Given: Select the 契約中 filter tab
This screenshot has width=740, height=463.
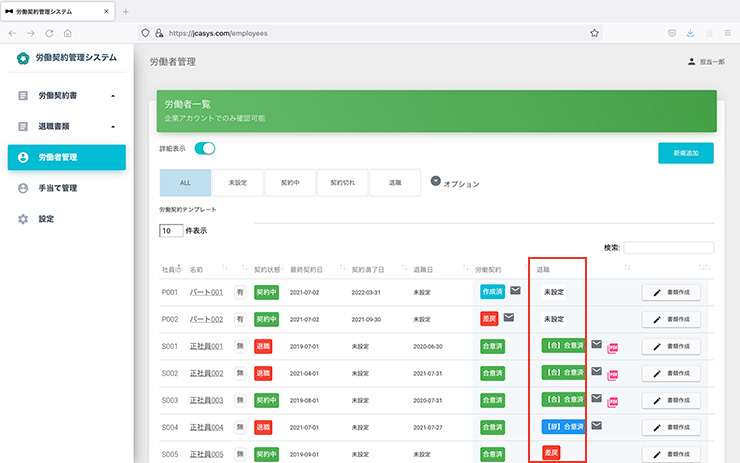Looking at the screenshot, I should point(290,183).
